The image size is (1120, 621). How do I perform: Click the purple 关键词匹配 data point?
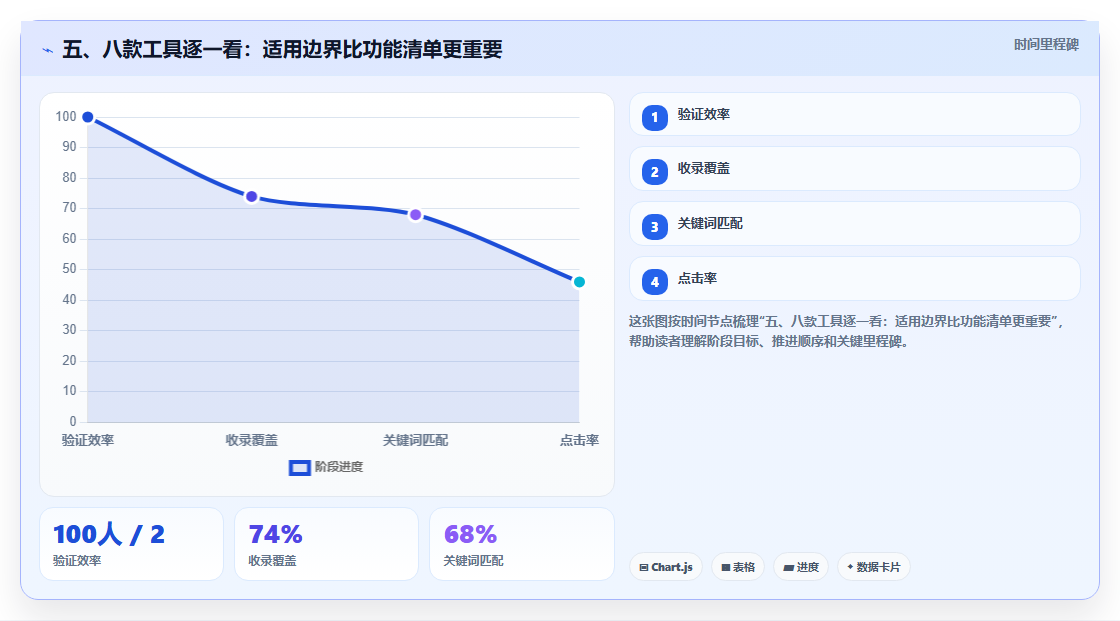416,215
